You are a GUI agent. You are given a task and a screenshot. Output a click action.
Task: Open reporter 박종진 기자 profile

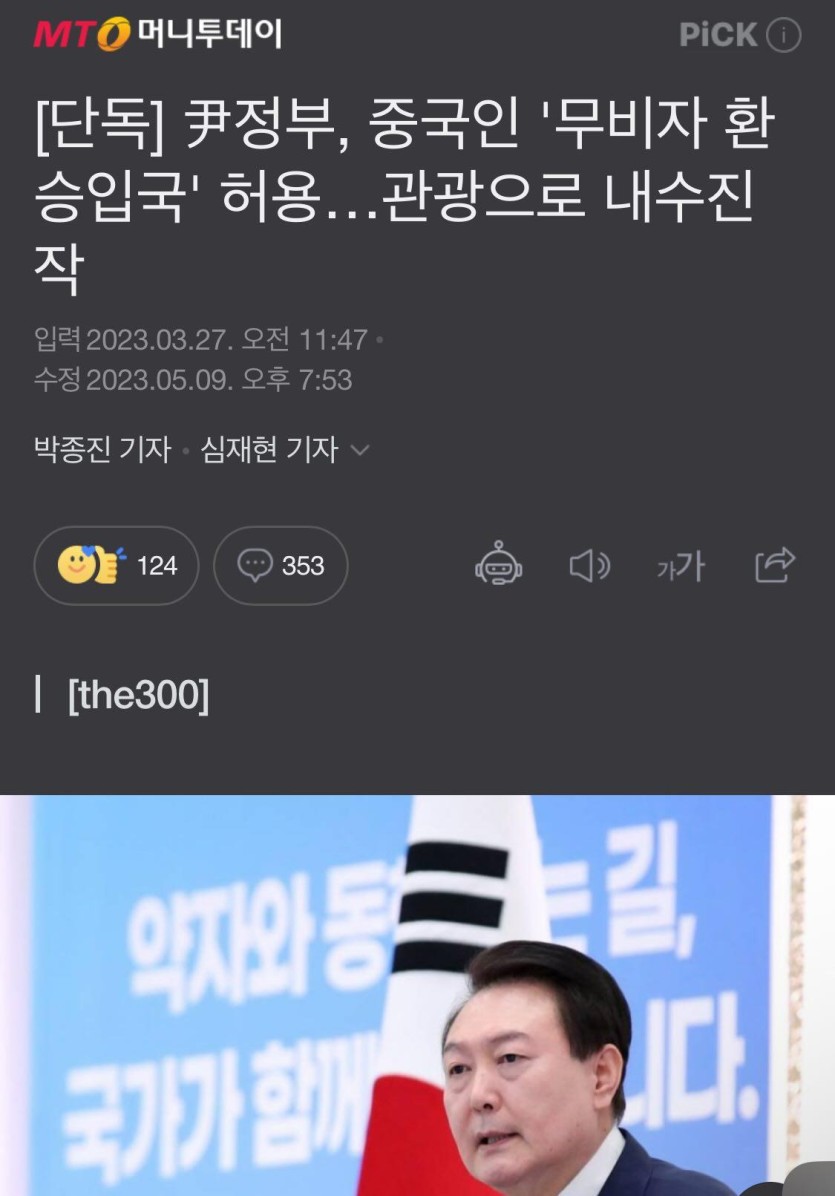tap(103, 449)
